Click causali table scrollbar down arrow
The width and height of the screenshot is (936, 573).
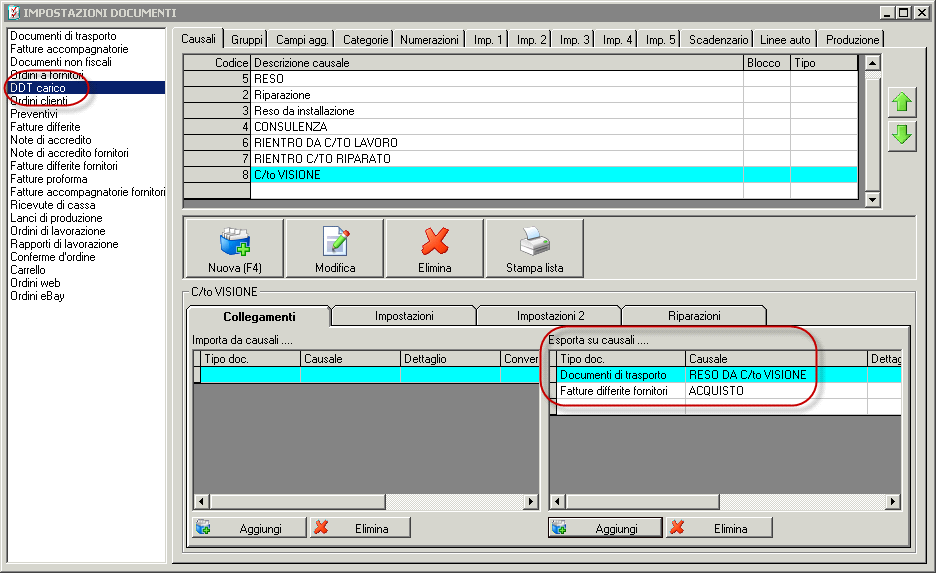(x=873, y=200)
